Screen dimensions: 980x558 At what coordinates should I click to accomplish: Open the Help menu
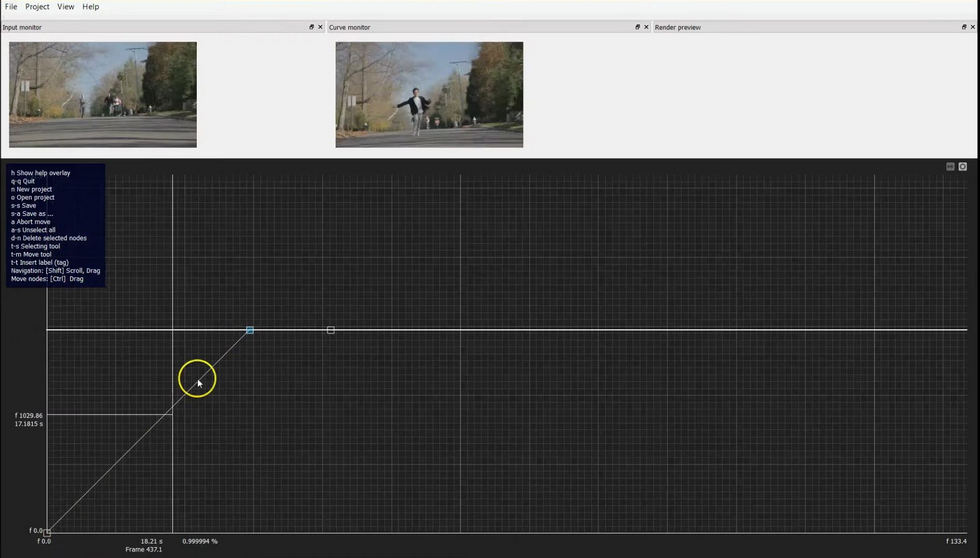click(91, 7)
